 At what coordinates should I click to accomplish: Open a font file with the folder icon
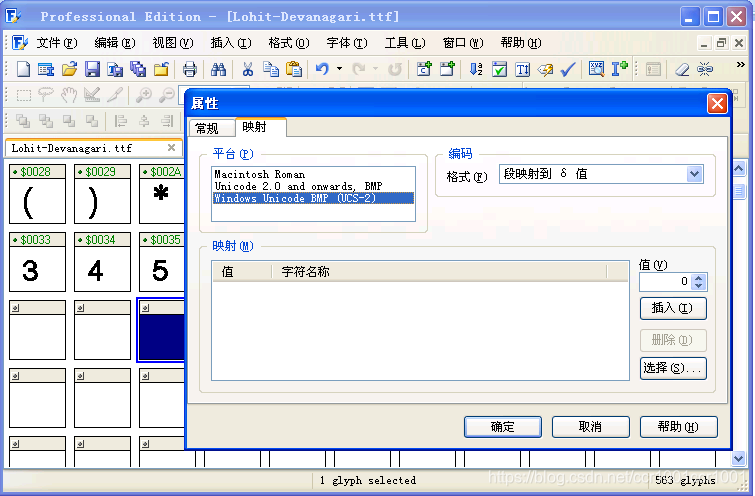coord(69,69)
